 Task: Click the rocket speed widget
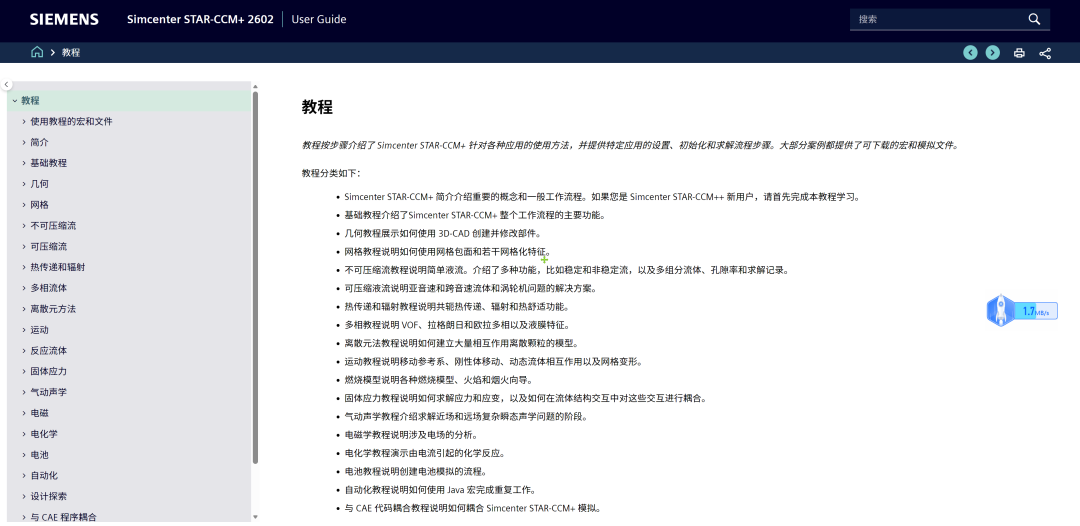click(x=1022, y=311)
